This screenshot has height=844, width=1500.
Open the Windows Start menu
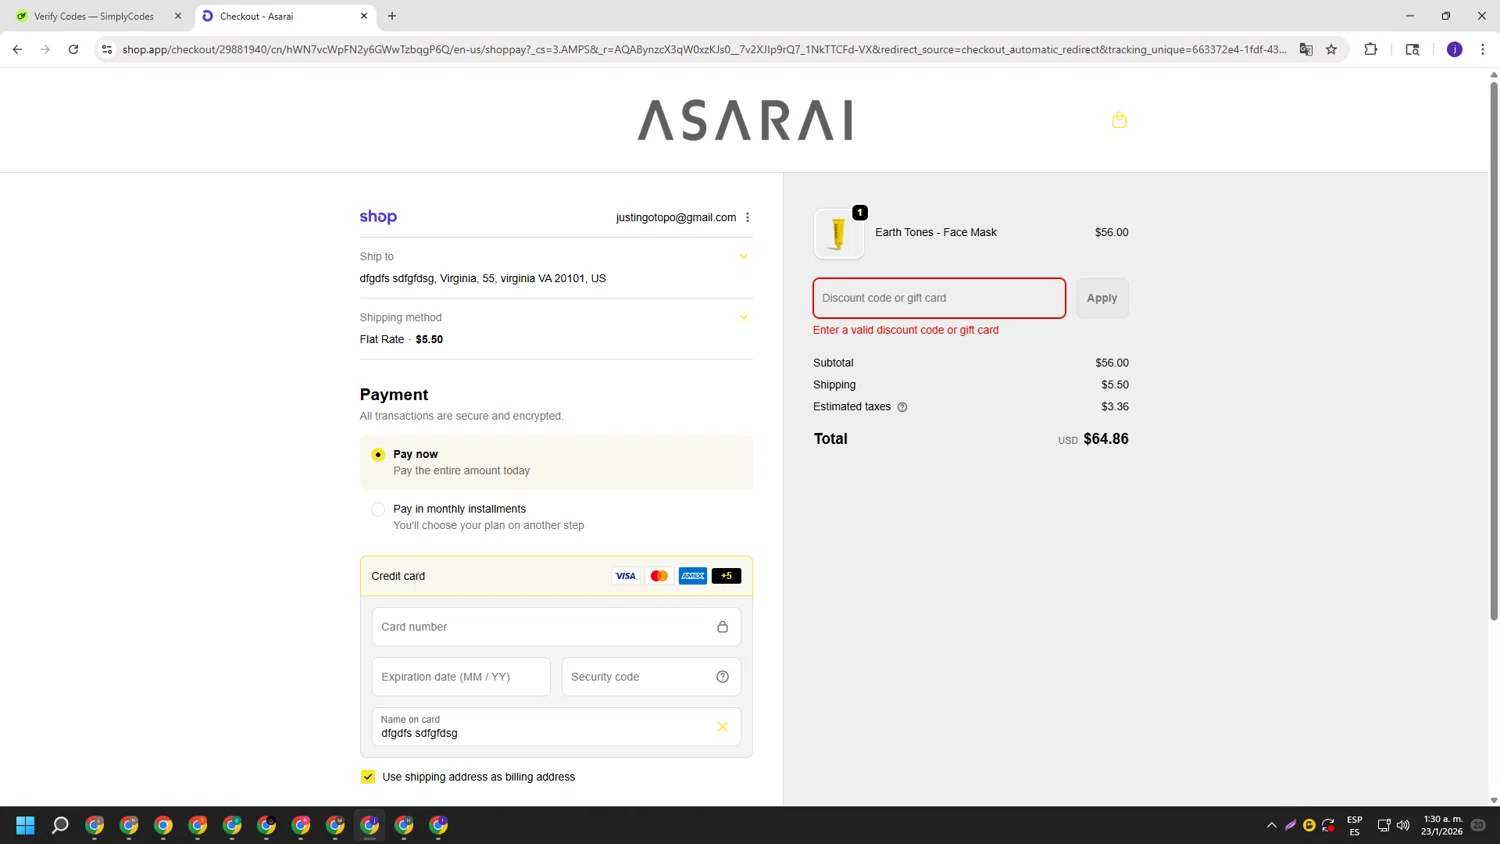tap(26, 825)
